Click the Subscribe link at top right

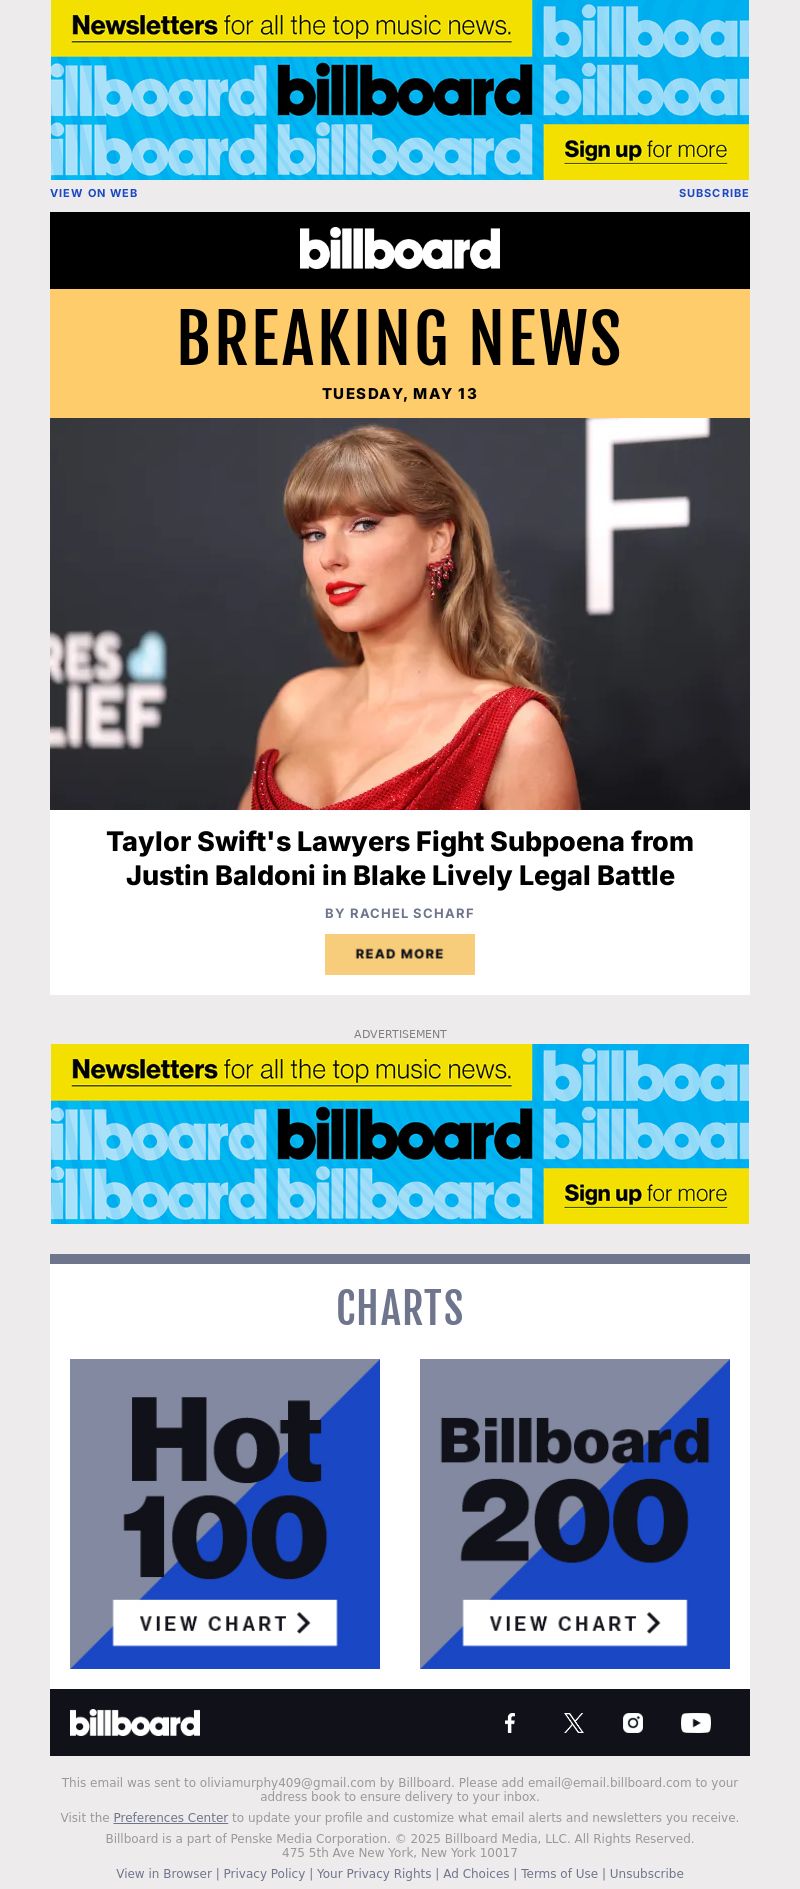714,193
